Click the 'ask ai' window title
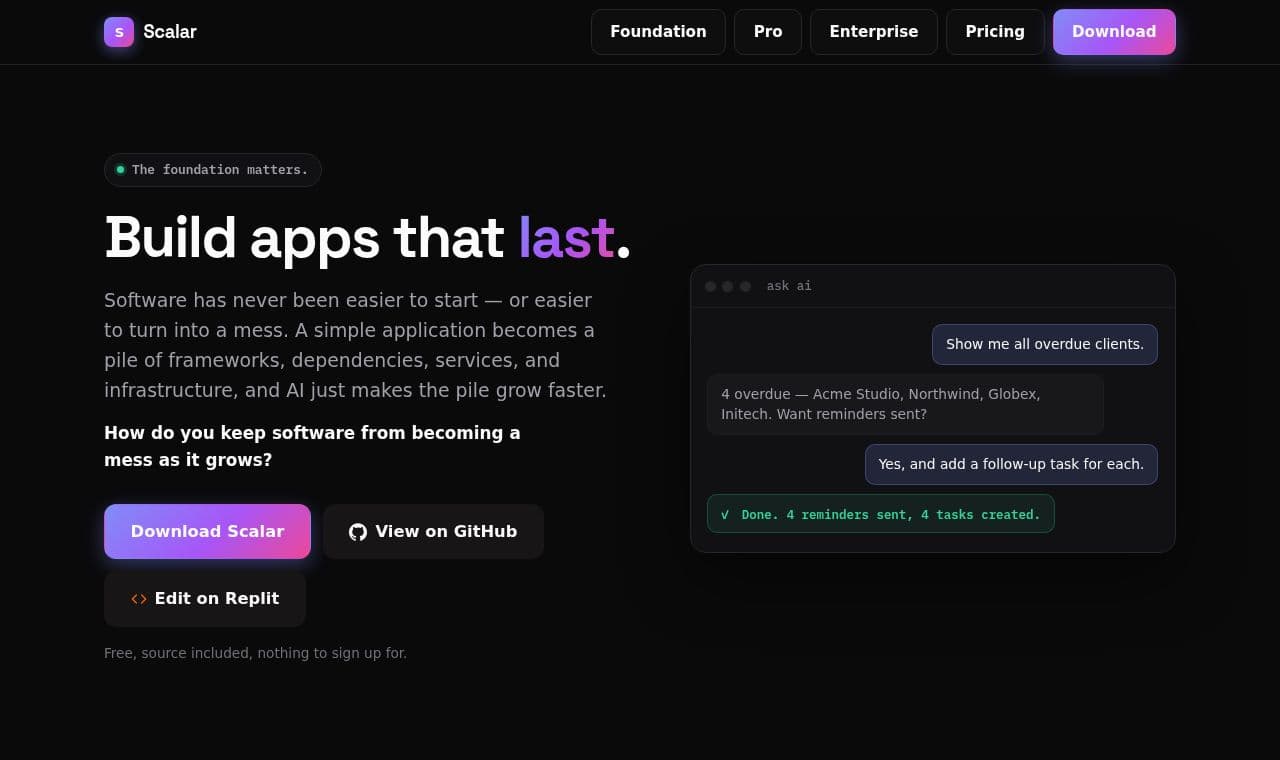1280x760 pixels. tap(789, 286)
